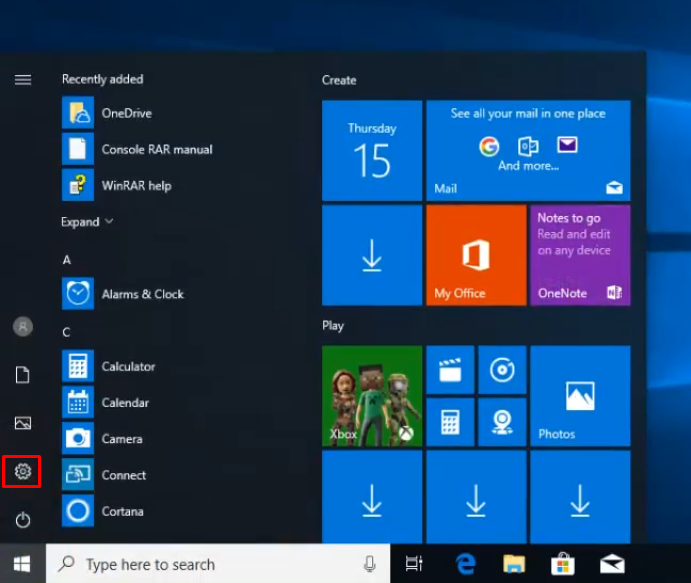The width and height of the screenshot is (691, 583).
Task: Click the Create group heading
Action: tap(339, 80)
